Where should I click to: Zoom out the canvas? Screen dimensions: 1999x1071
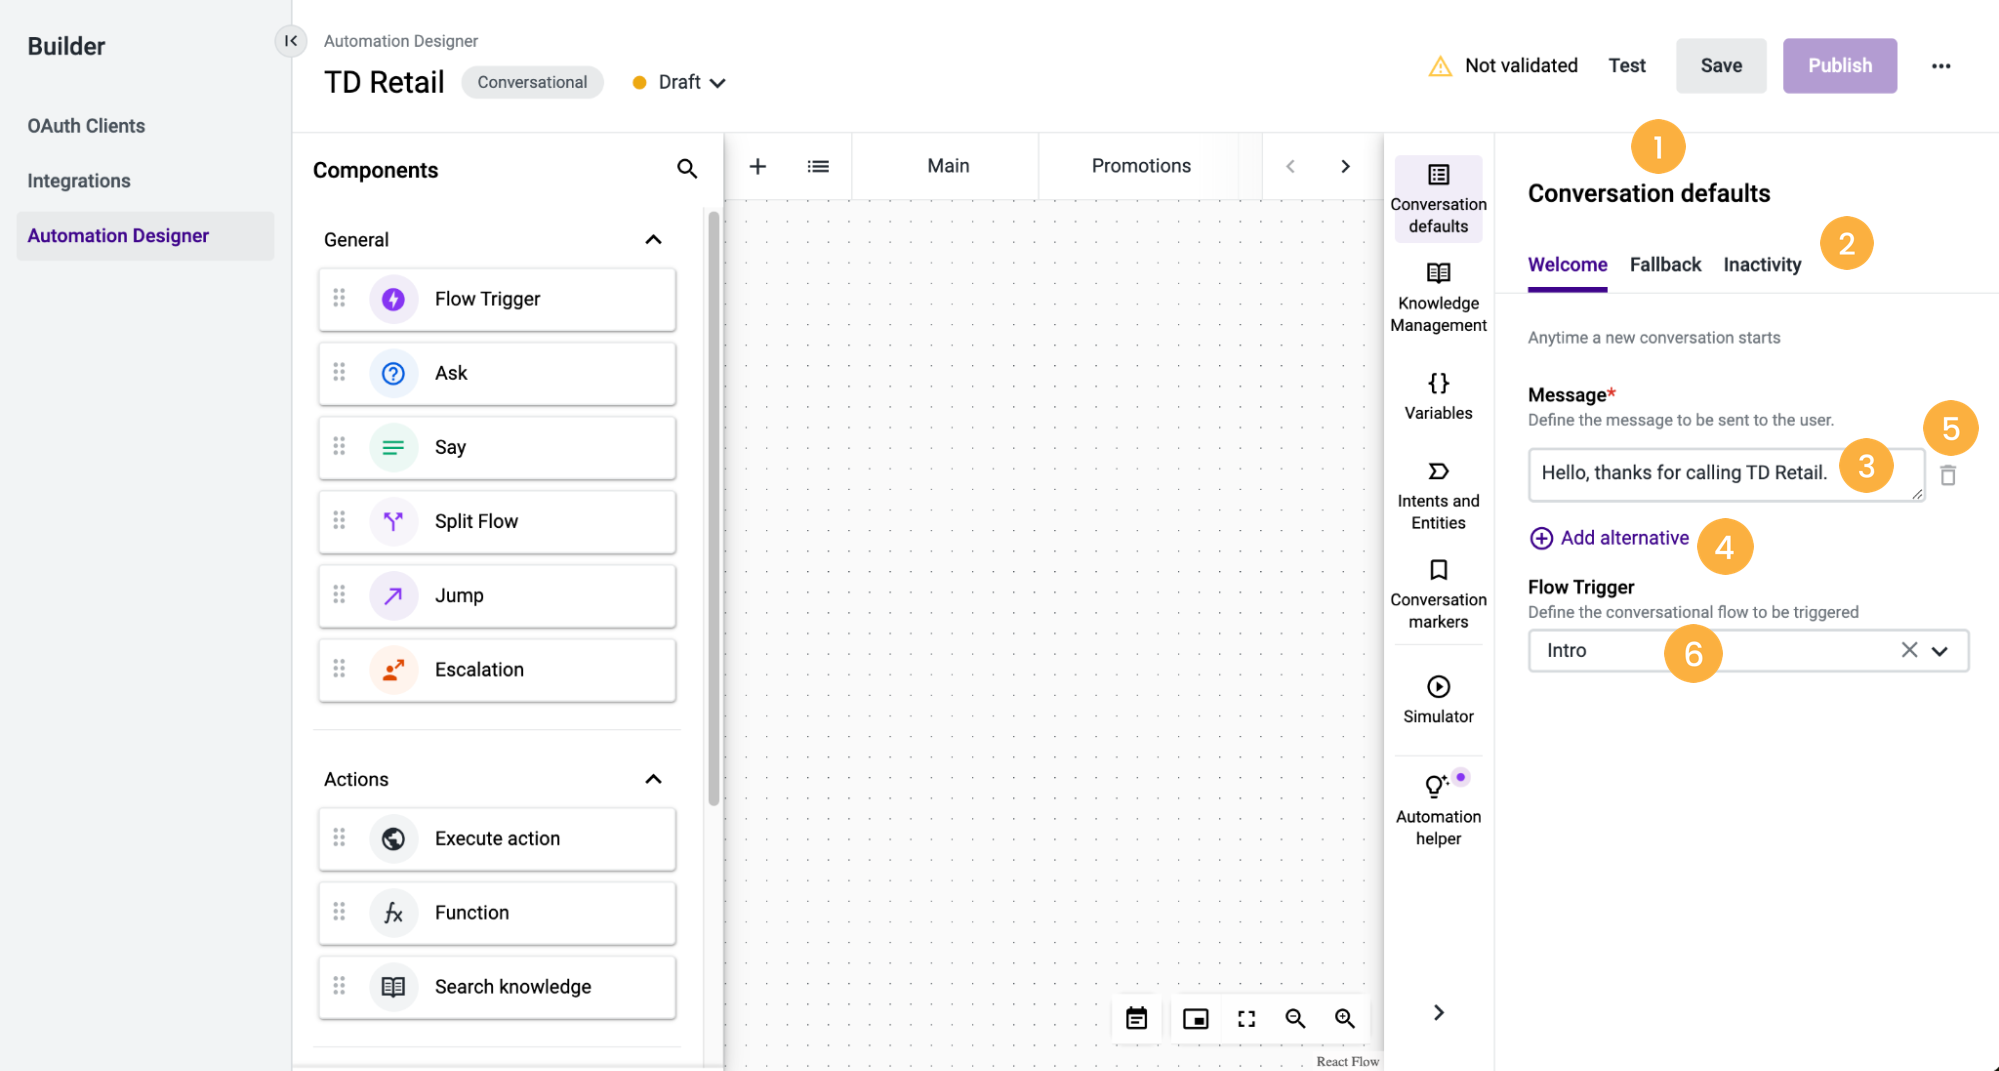[x=1295, y=1018]
